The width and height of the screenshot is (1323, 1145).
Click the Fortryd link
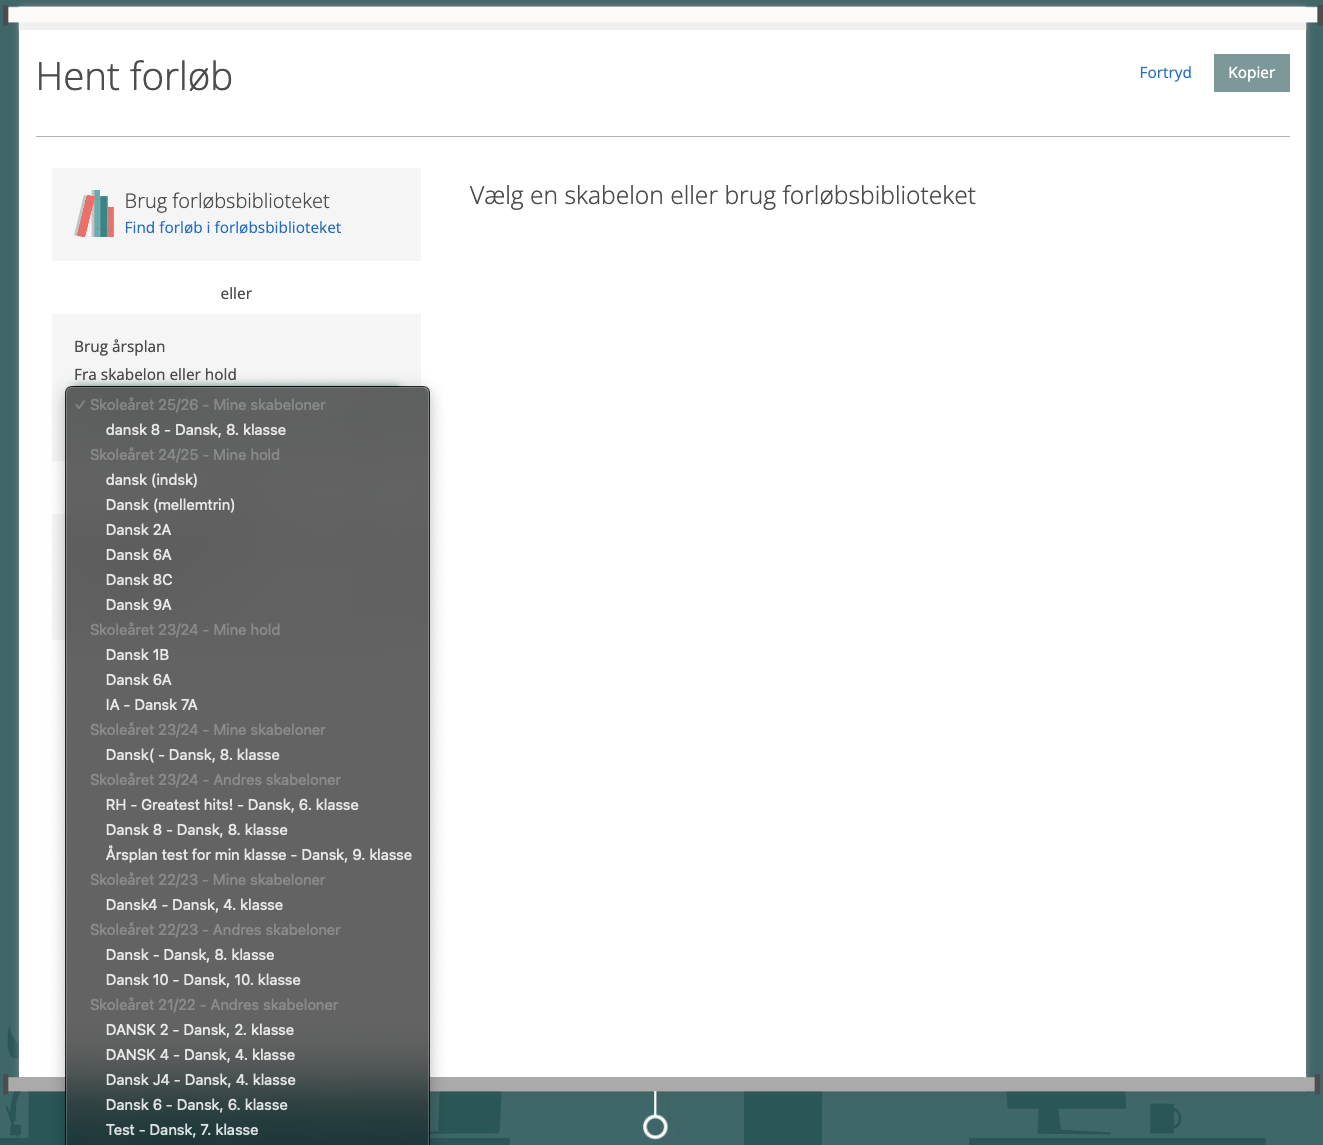(x=1165, y=73)
